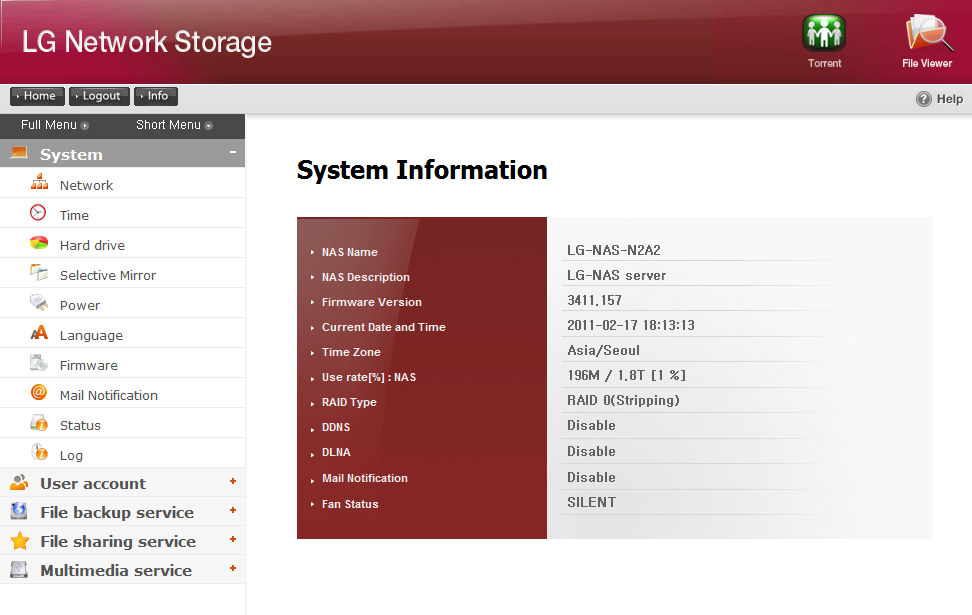Click the Mail Notification @ icon

[x=38, y=392]
